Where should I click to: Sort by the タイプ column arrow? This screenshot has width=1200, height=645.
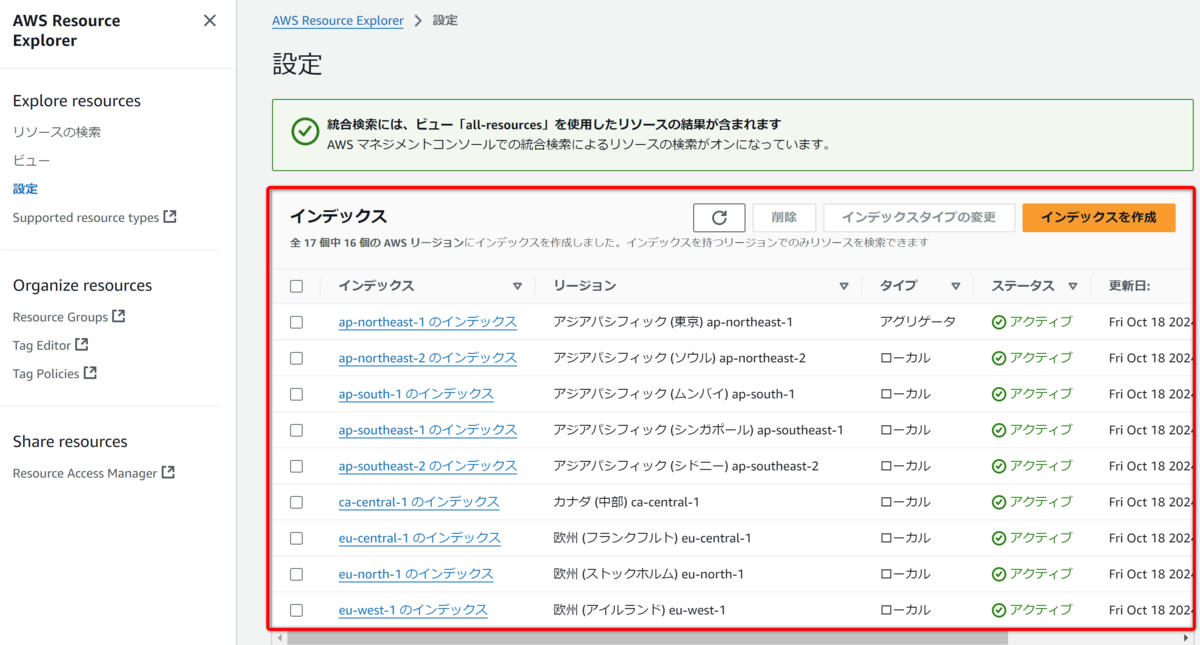click(956, 286)
